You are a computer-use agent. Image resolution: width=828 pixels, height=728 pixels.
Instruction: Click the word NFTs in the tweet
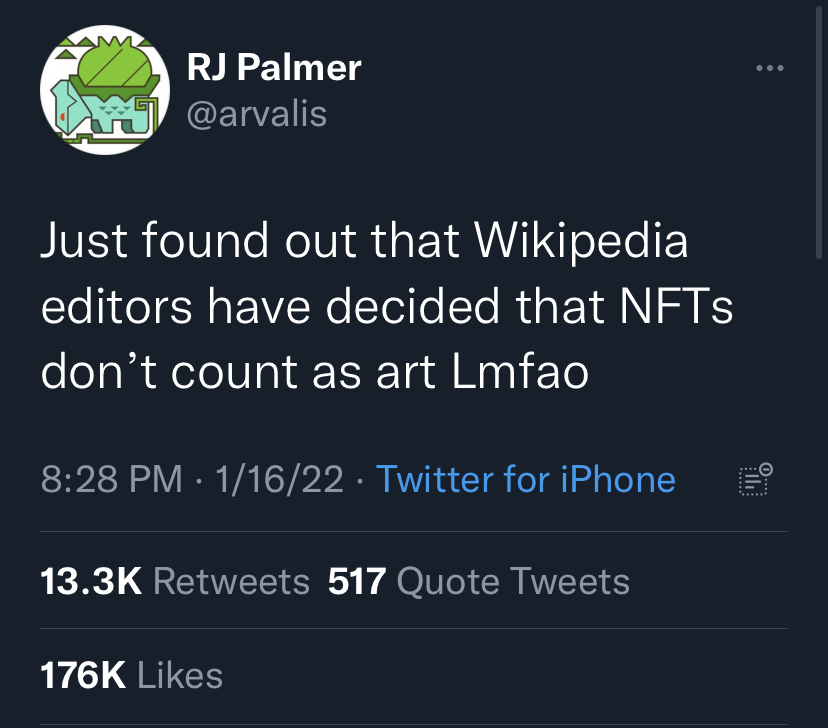tap(676, 306)
